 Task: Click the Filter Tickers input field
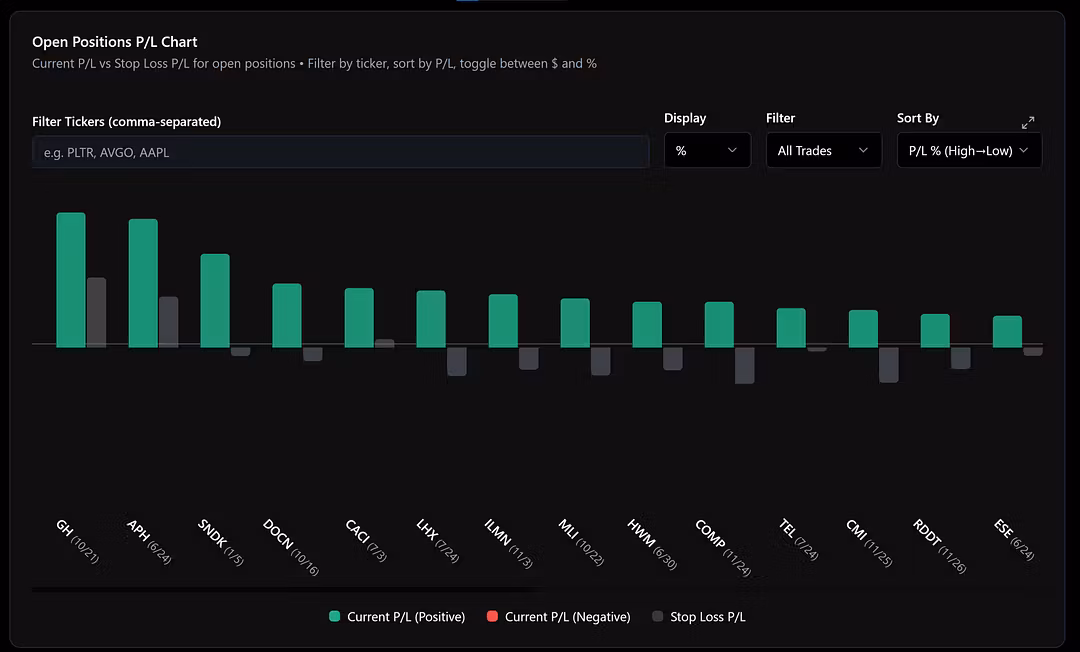tap(340, 152)
